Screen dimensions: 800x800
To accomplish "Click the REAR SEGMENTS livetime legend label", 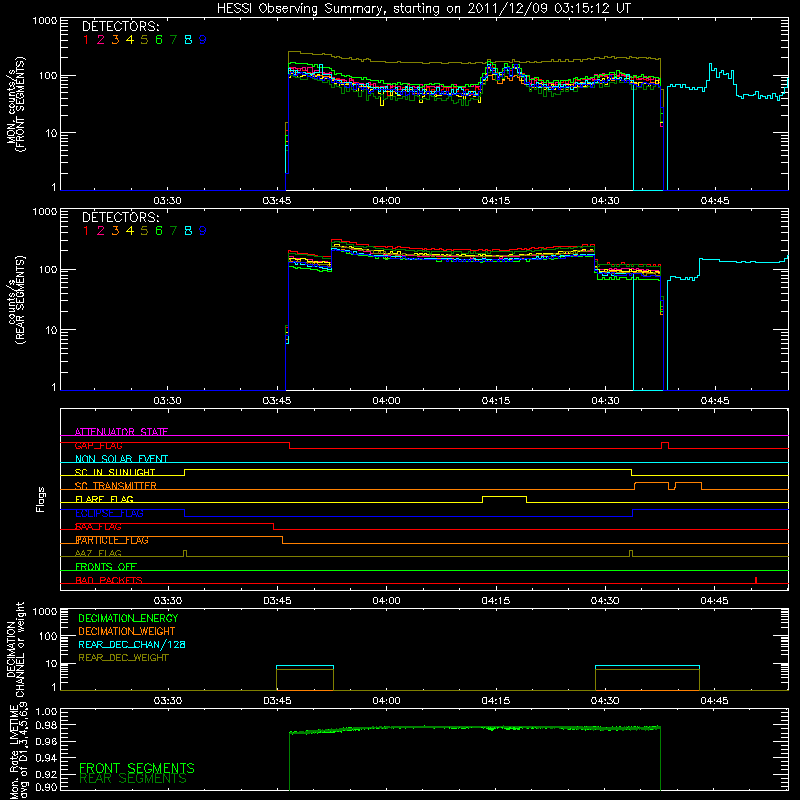I will 133,779.
